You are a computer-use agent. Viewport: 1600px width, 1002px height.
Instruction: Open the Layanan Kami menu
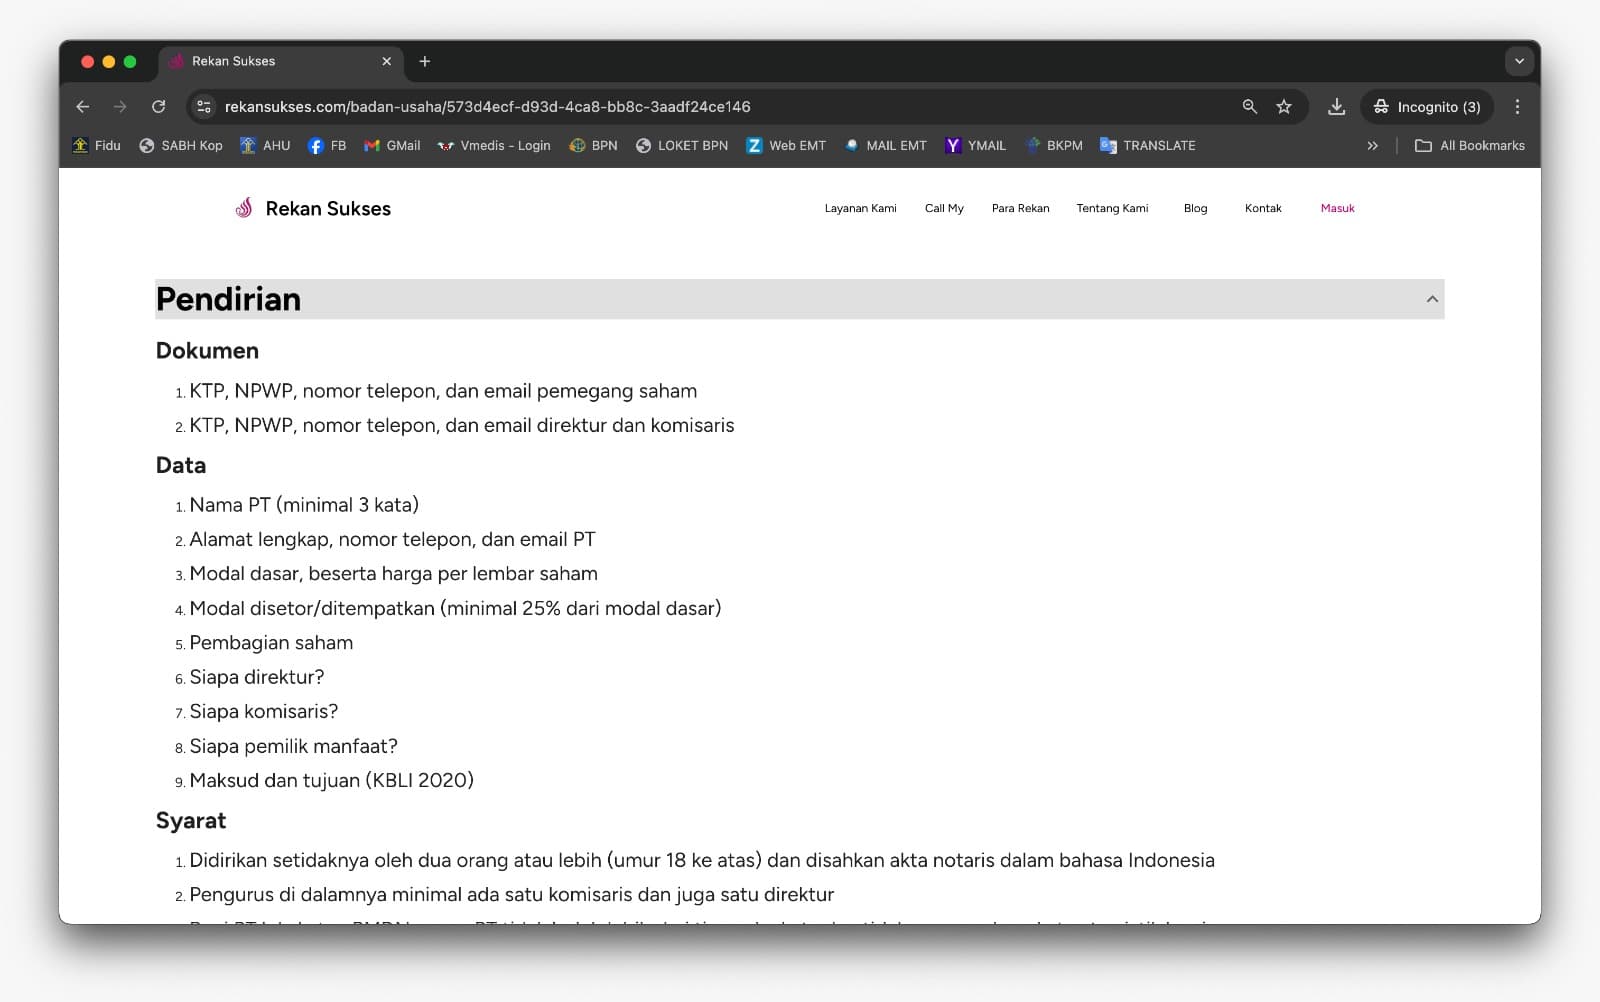(860, 208)
